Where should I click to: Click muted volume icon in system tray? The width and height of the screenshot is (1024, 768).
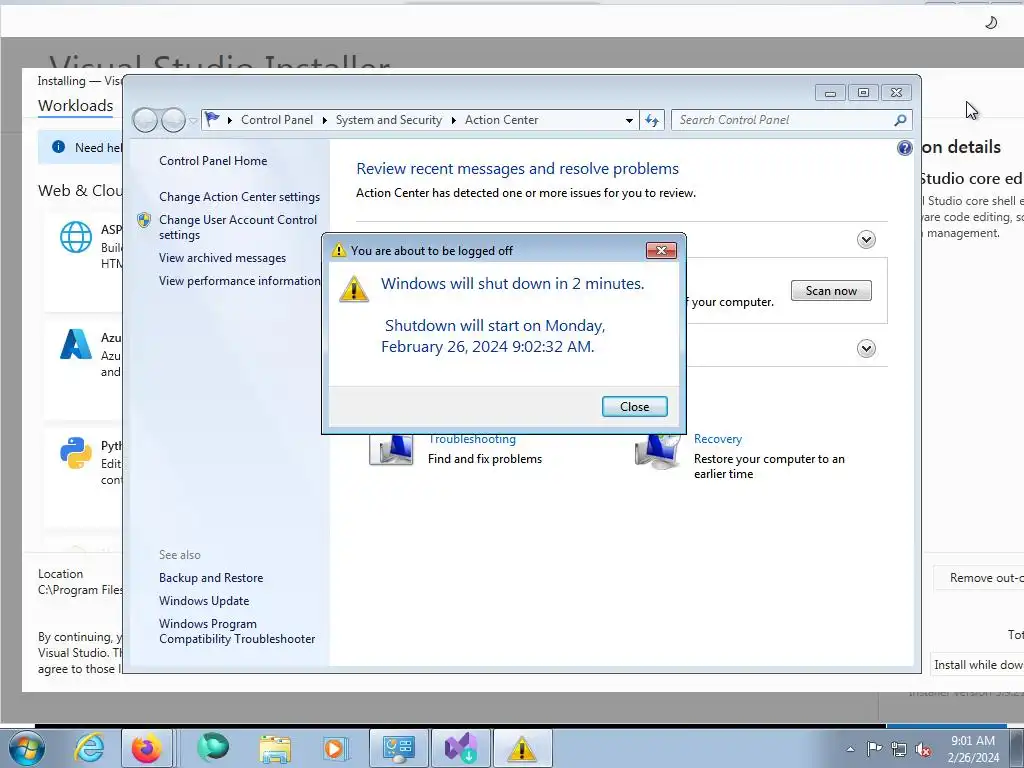(x=923, y=749)
